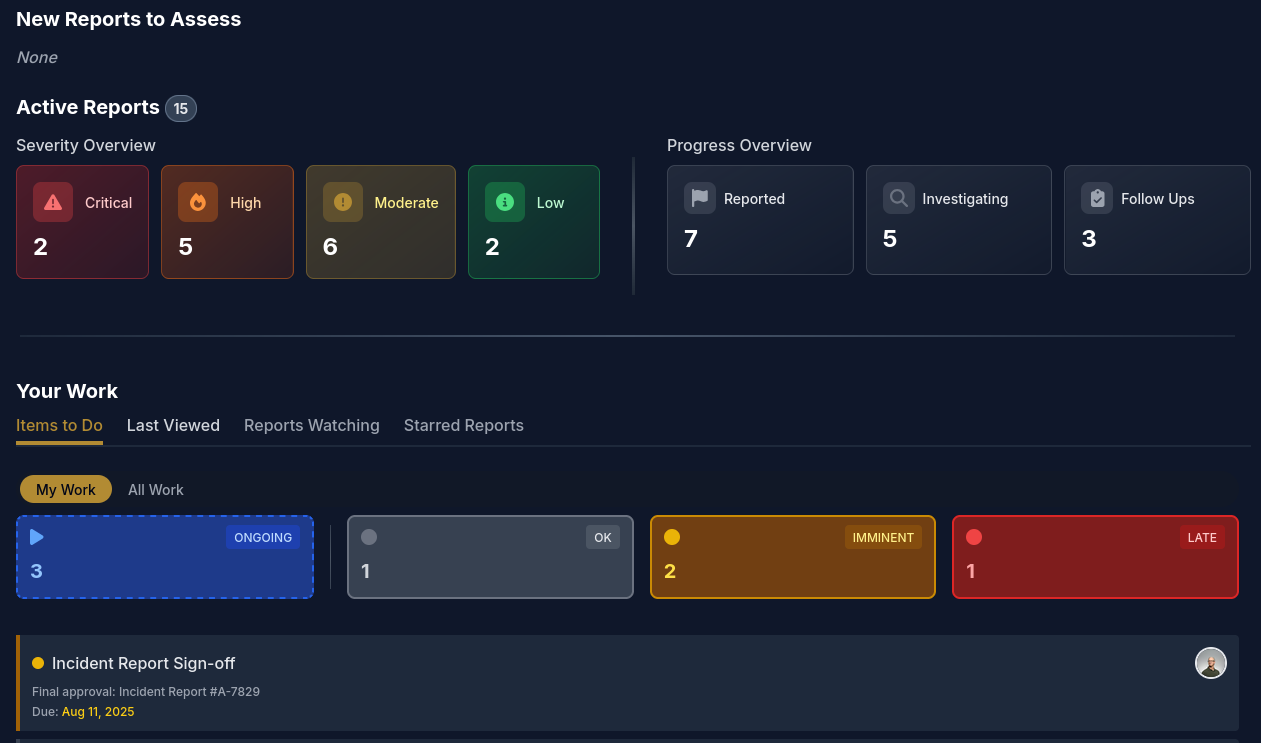1261x743 pixels.
Task: Click the Investigating magnifier icon
Action: click(899, 198)
